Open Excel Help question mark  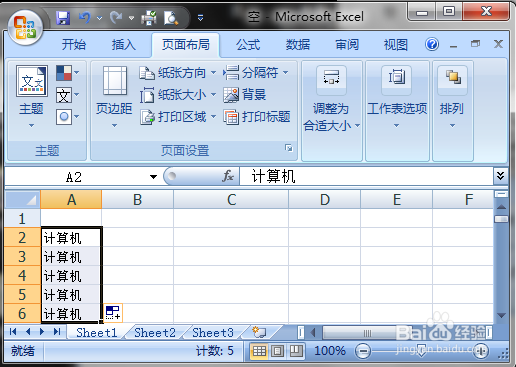click(432, 44)
